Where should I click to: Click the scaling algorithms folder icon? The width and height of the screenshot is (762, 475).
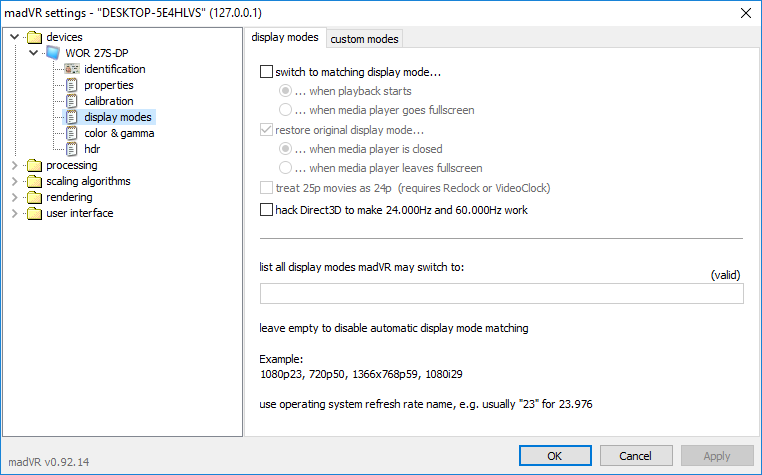(x=35, y=181)
